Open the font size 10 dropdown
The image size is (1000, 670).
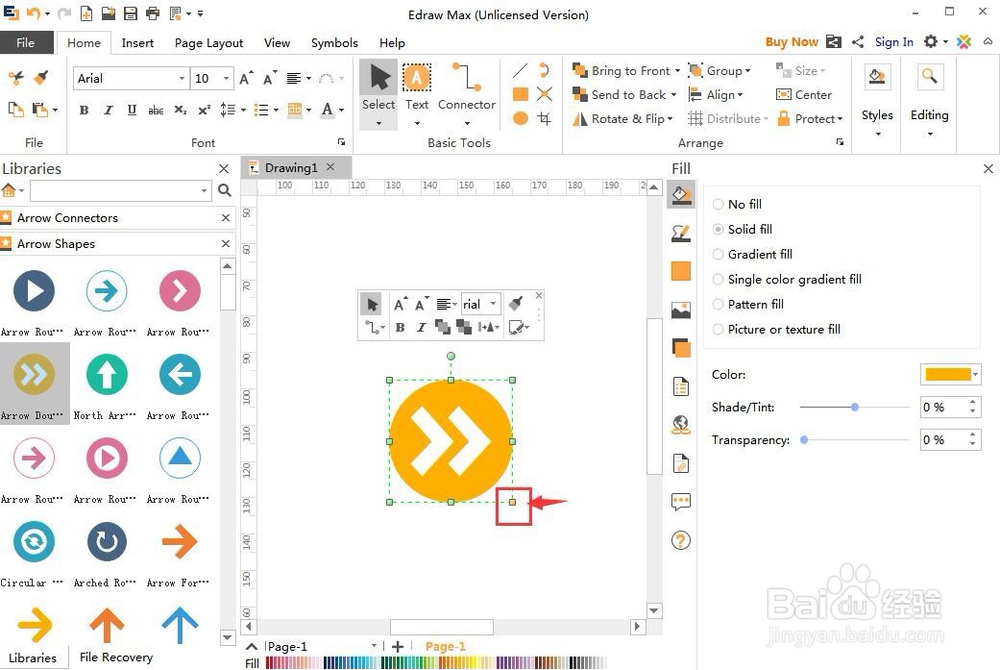(226, 78)
